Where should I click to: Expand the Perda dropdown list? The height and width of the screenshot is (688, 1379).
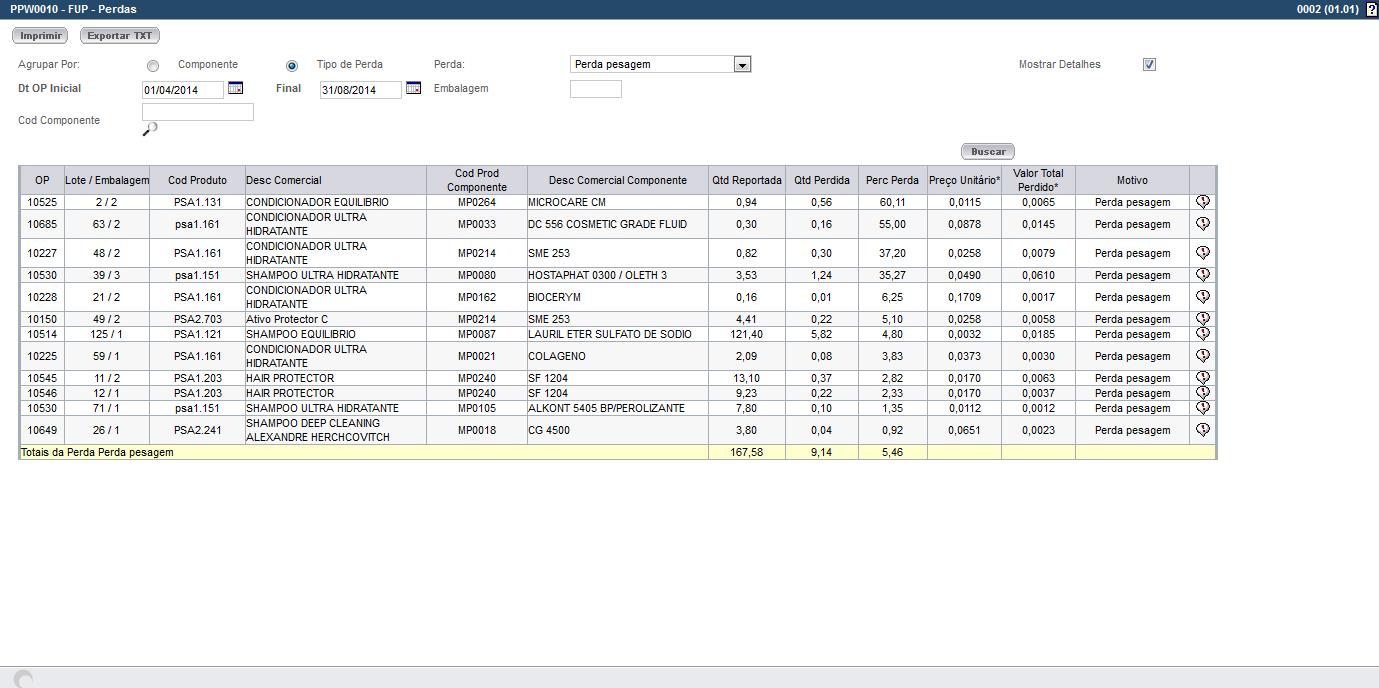[742, 65]
